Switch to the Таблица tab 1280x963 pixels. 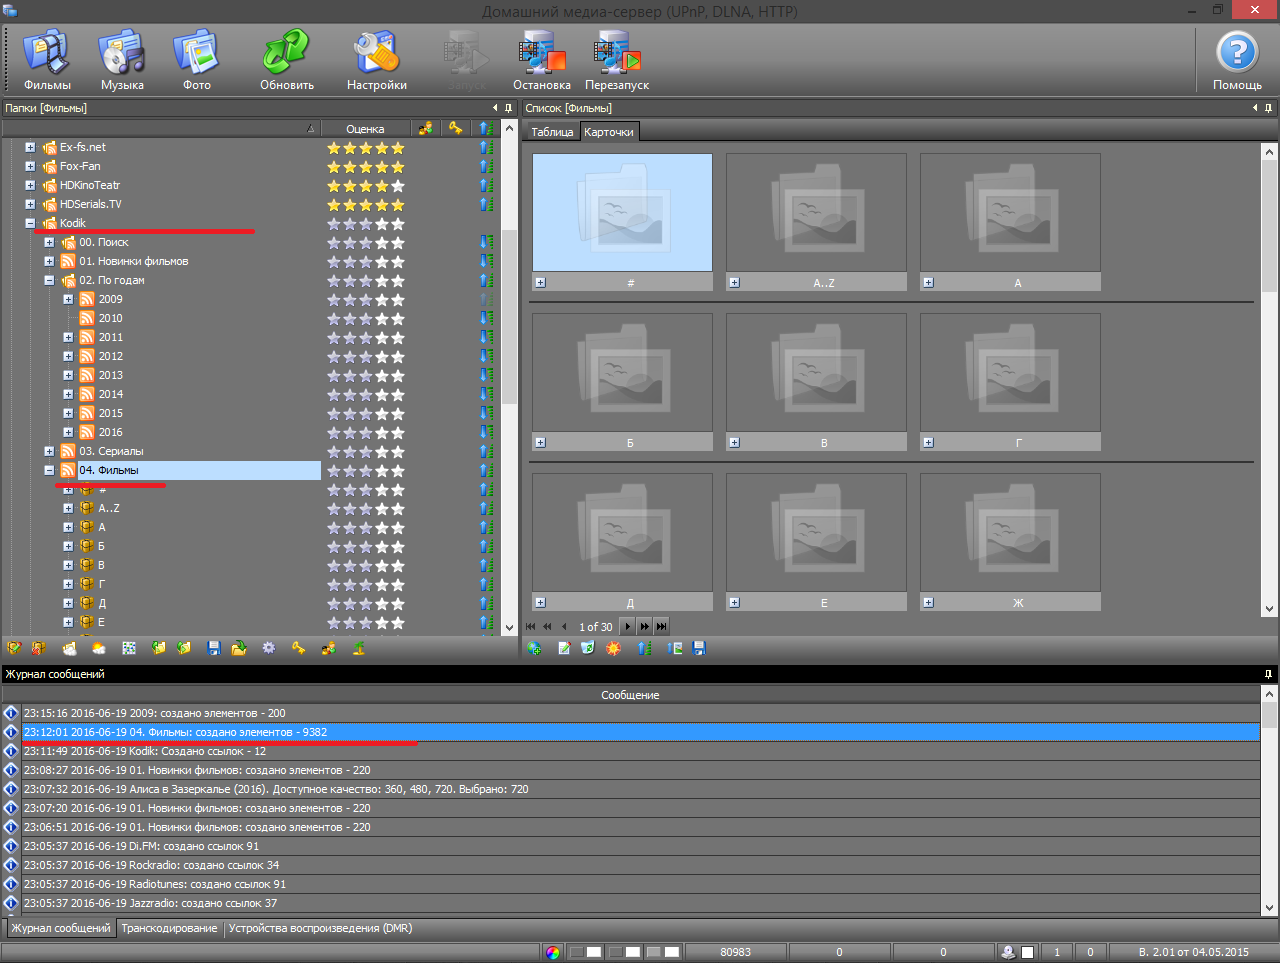[552, 132]
